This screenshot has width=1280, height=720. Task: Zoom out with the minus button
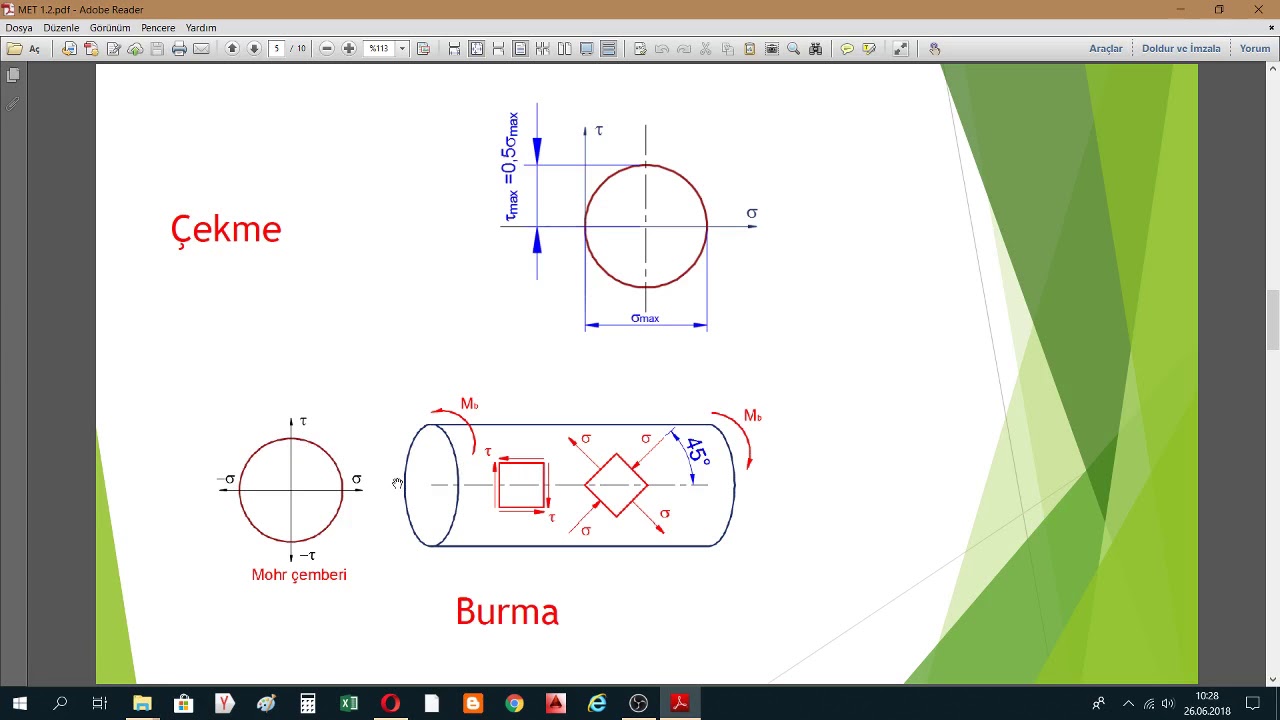pos(327,48)
